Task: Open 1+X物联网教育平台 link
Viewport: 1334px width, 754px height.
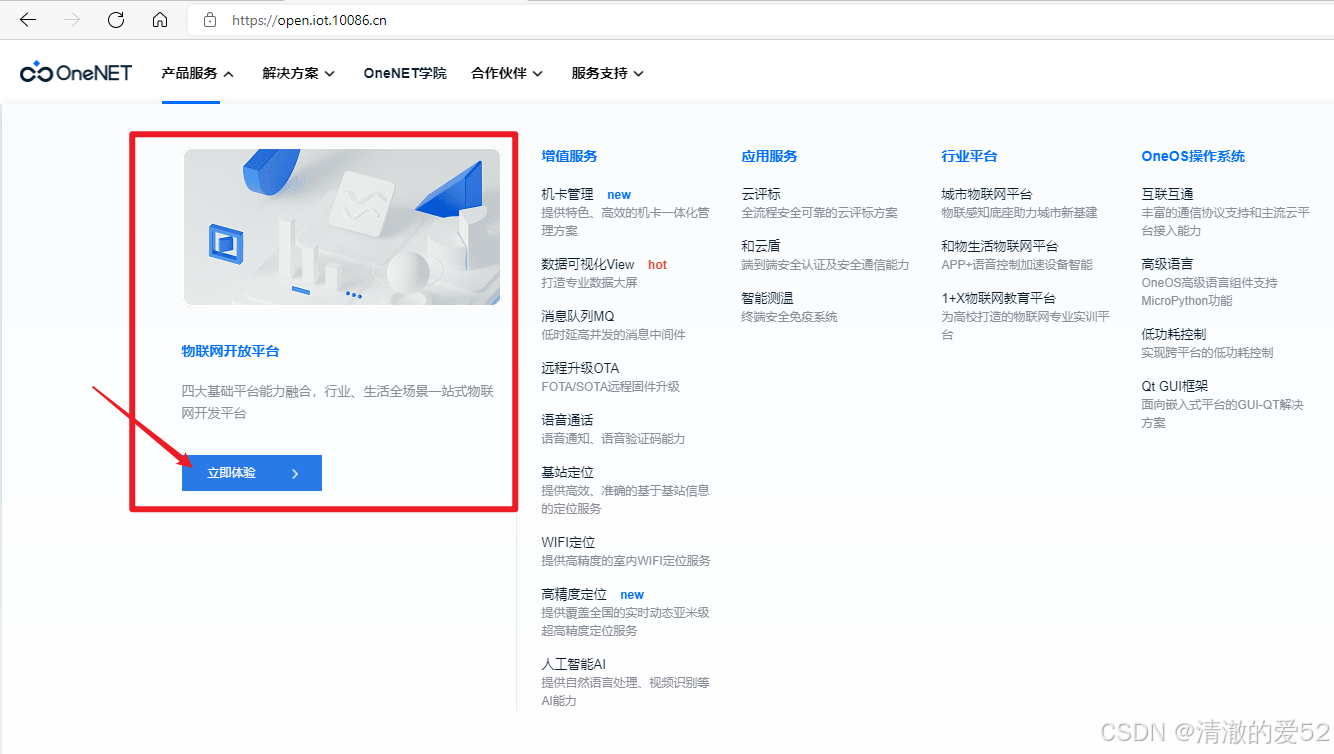Action: pyautogui.click(x=998, y=298)
